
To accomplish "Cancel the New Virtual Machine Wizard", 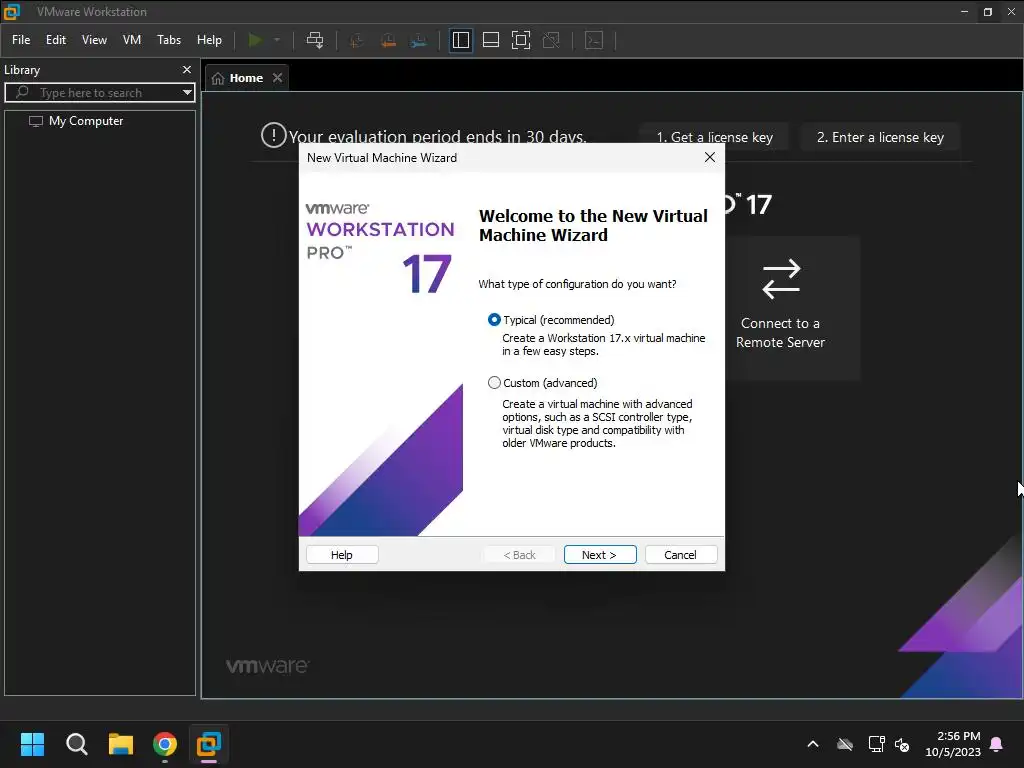I will tap(680, 554).
